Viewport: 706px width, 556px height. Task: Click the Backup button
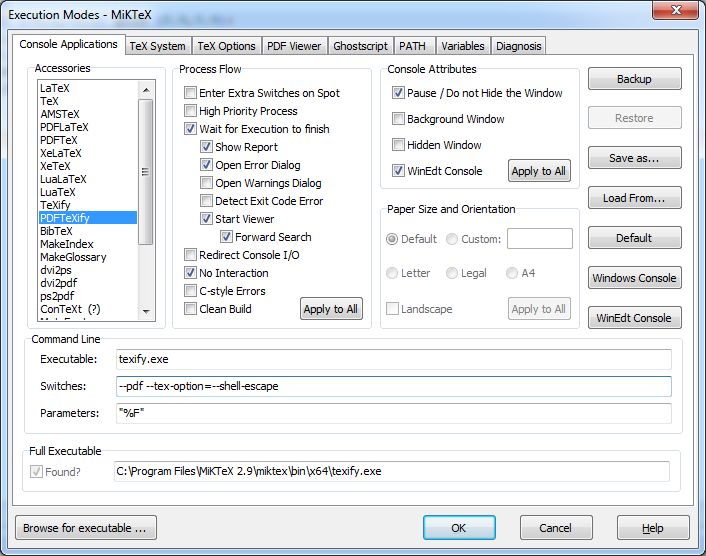pyautogui.click(x=634, y=79)
